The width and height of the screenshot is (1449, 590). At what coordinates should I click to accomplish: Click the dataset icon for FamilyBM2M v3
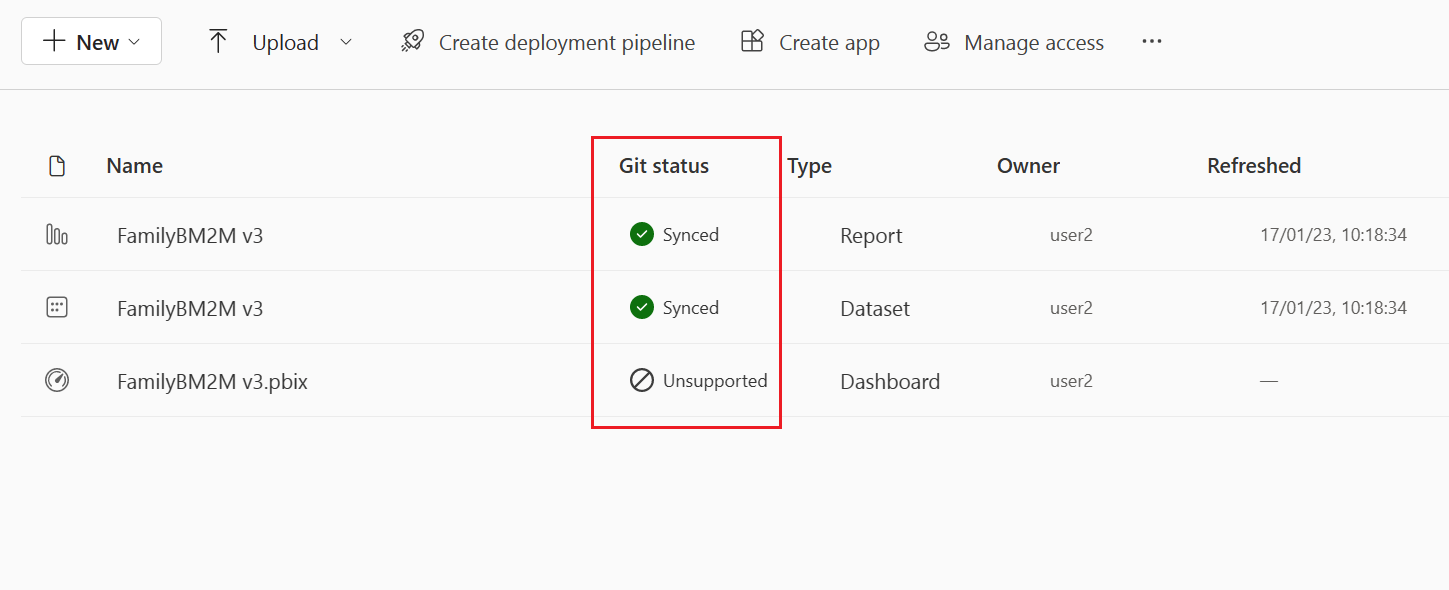point(57,307)
